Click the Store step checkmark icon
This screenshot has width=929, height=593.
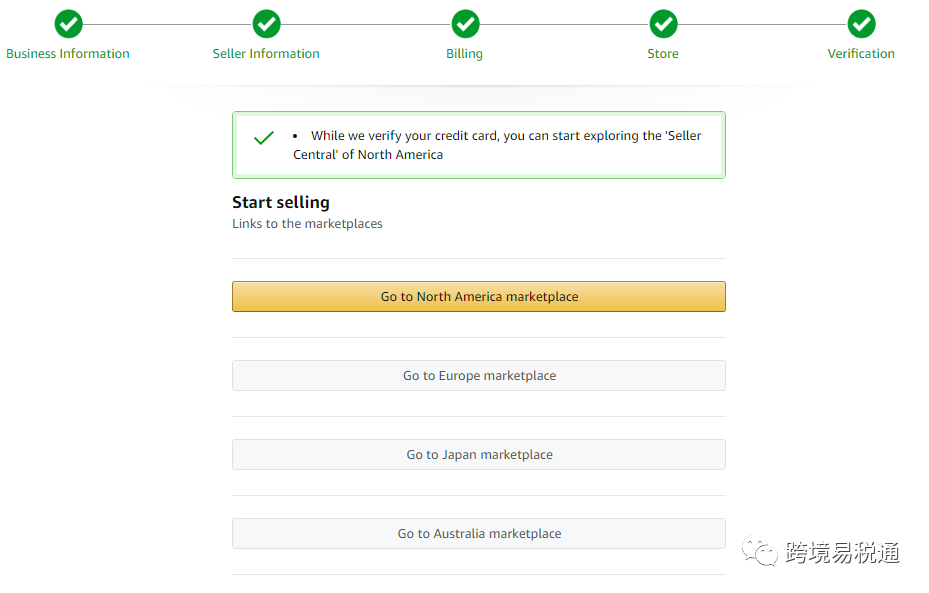pos(663,24)
